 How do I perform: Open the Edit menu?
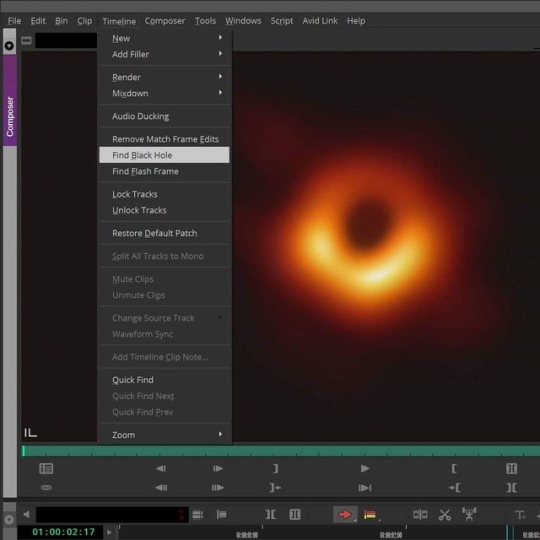38,21
